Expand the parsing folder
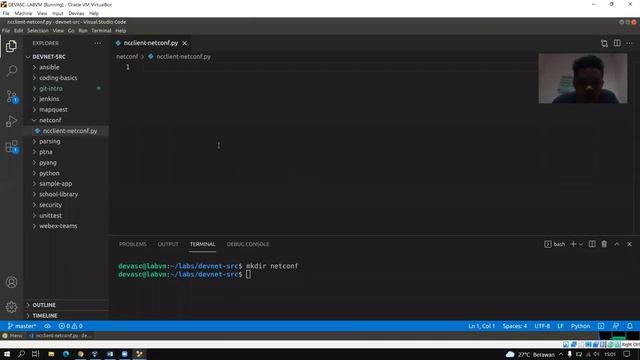640x360 pixels. 49,141
